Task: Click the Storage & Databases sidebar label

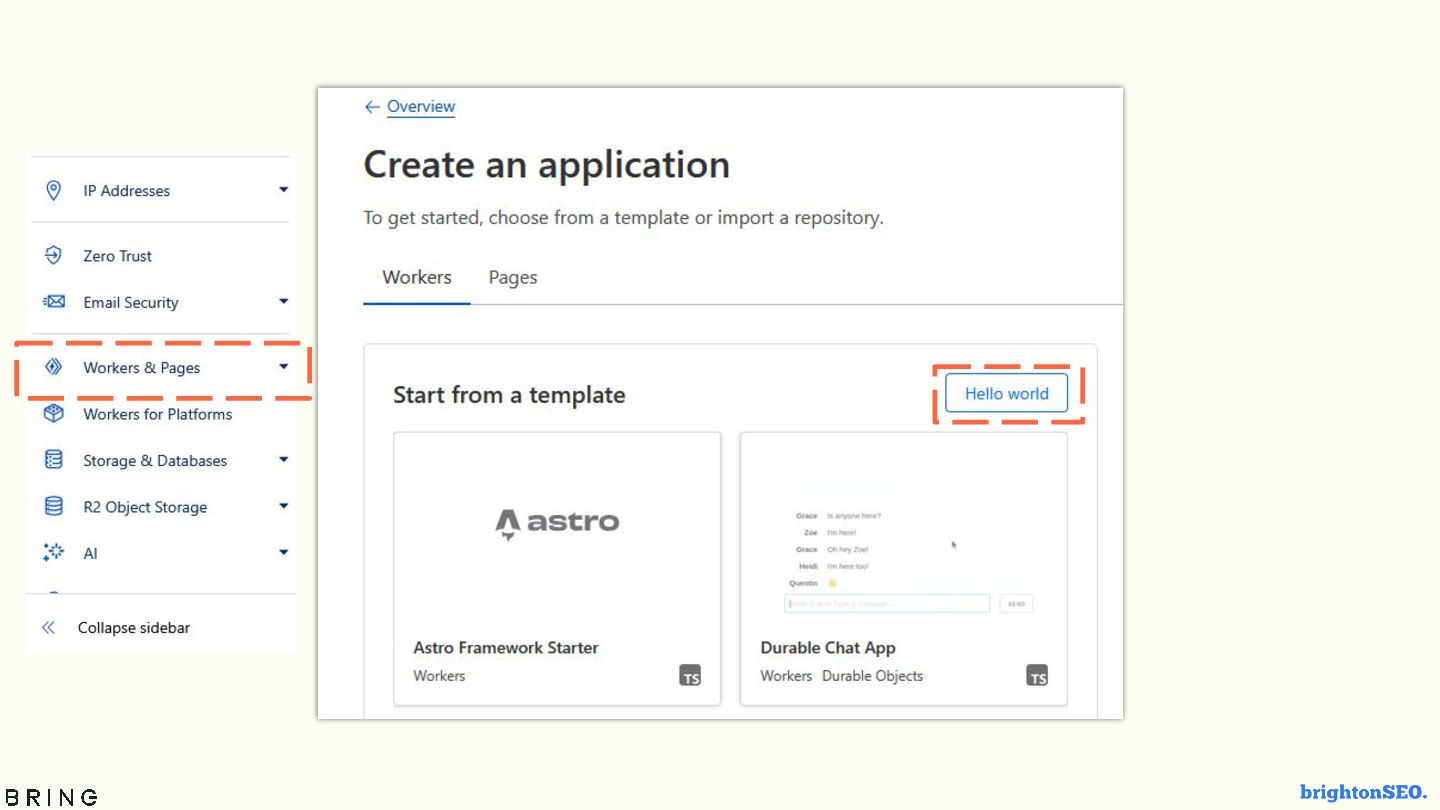Action: coord(155,461)
